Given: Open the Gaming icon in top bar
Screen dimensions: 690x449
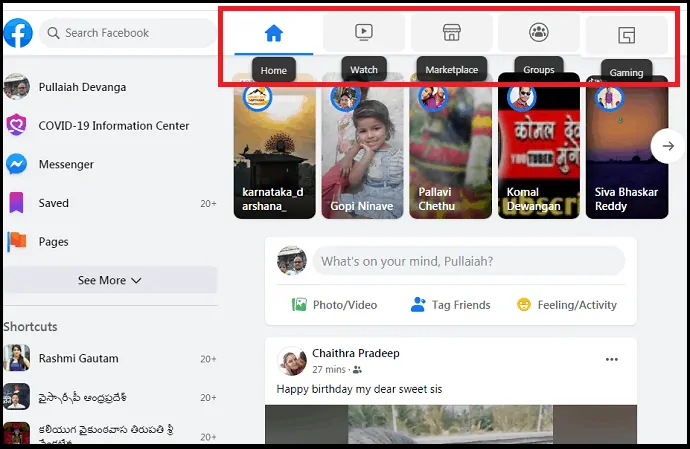Looking at the screenshot, I should coord(627,37).
